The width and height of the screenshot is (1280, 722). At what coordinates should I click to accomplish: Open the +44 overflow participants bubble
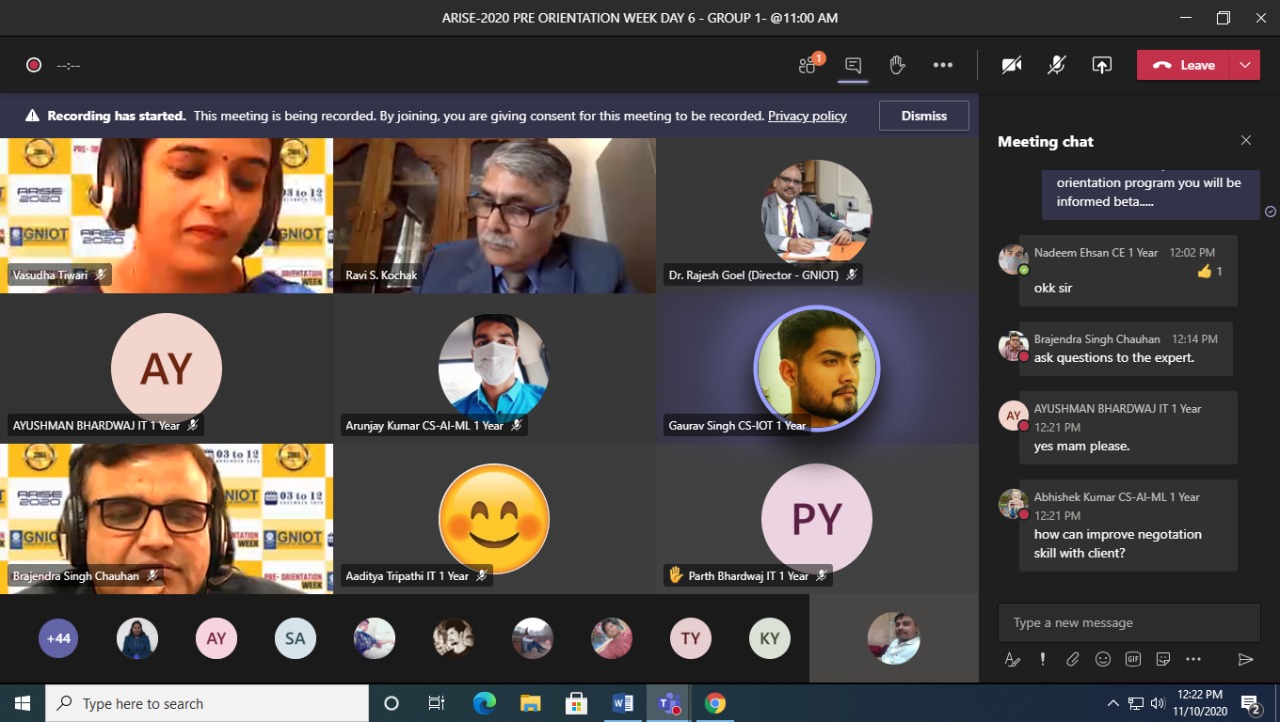[58, 638]
